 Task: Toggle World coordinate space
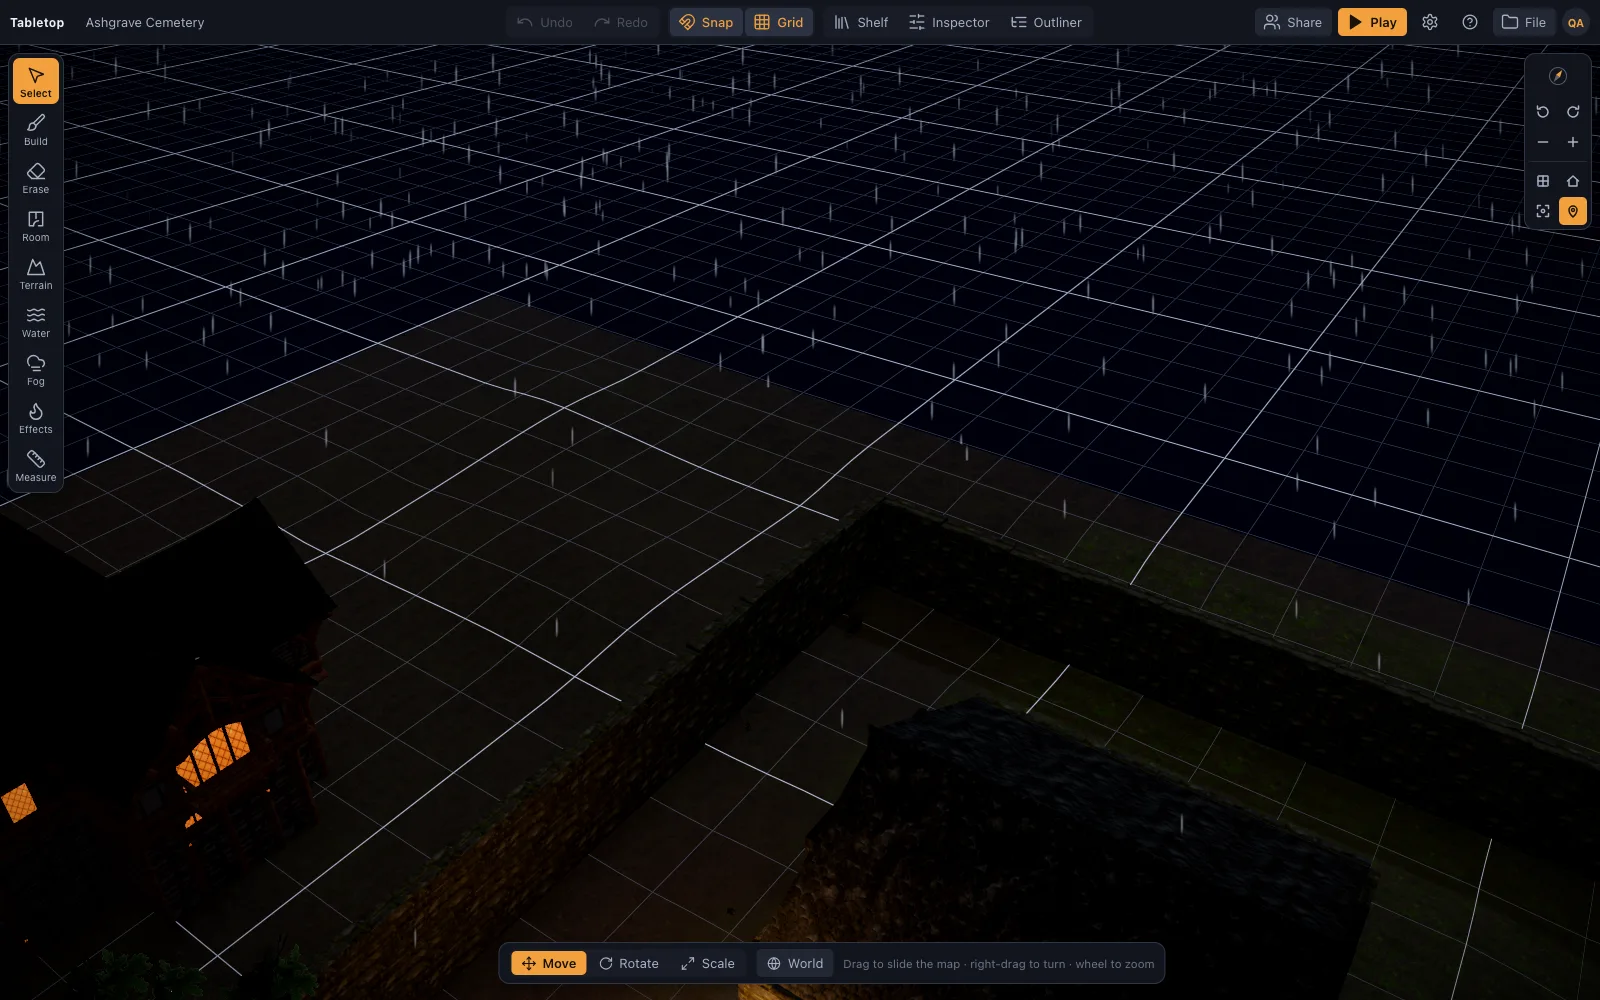[x=795, y=963]
